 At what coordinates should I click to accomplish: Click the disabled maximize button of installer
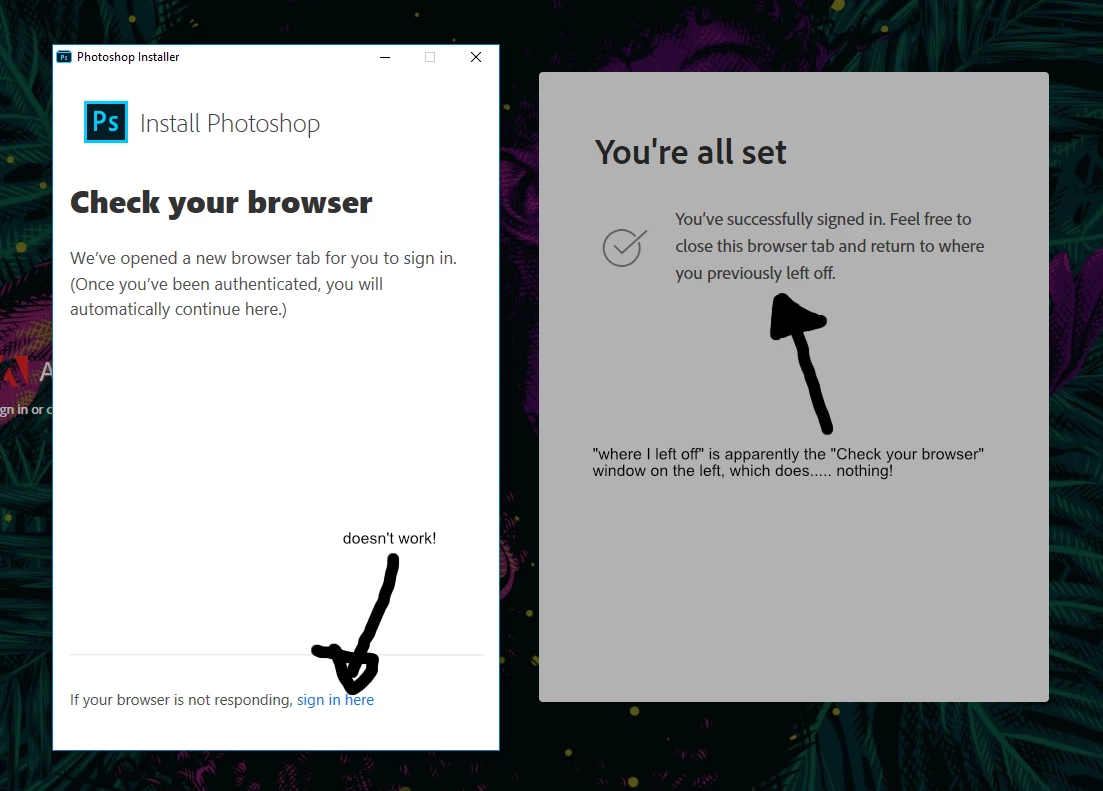click(430, 57)
